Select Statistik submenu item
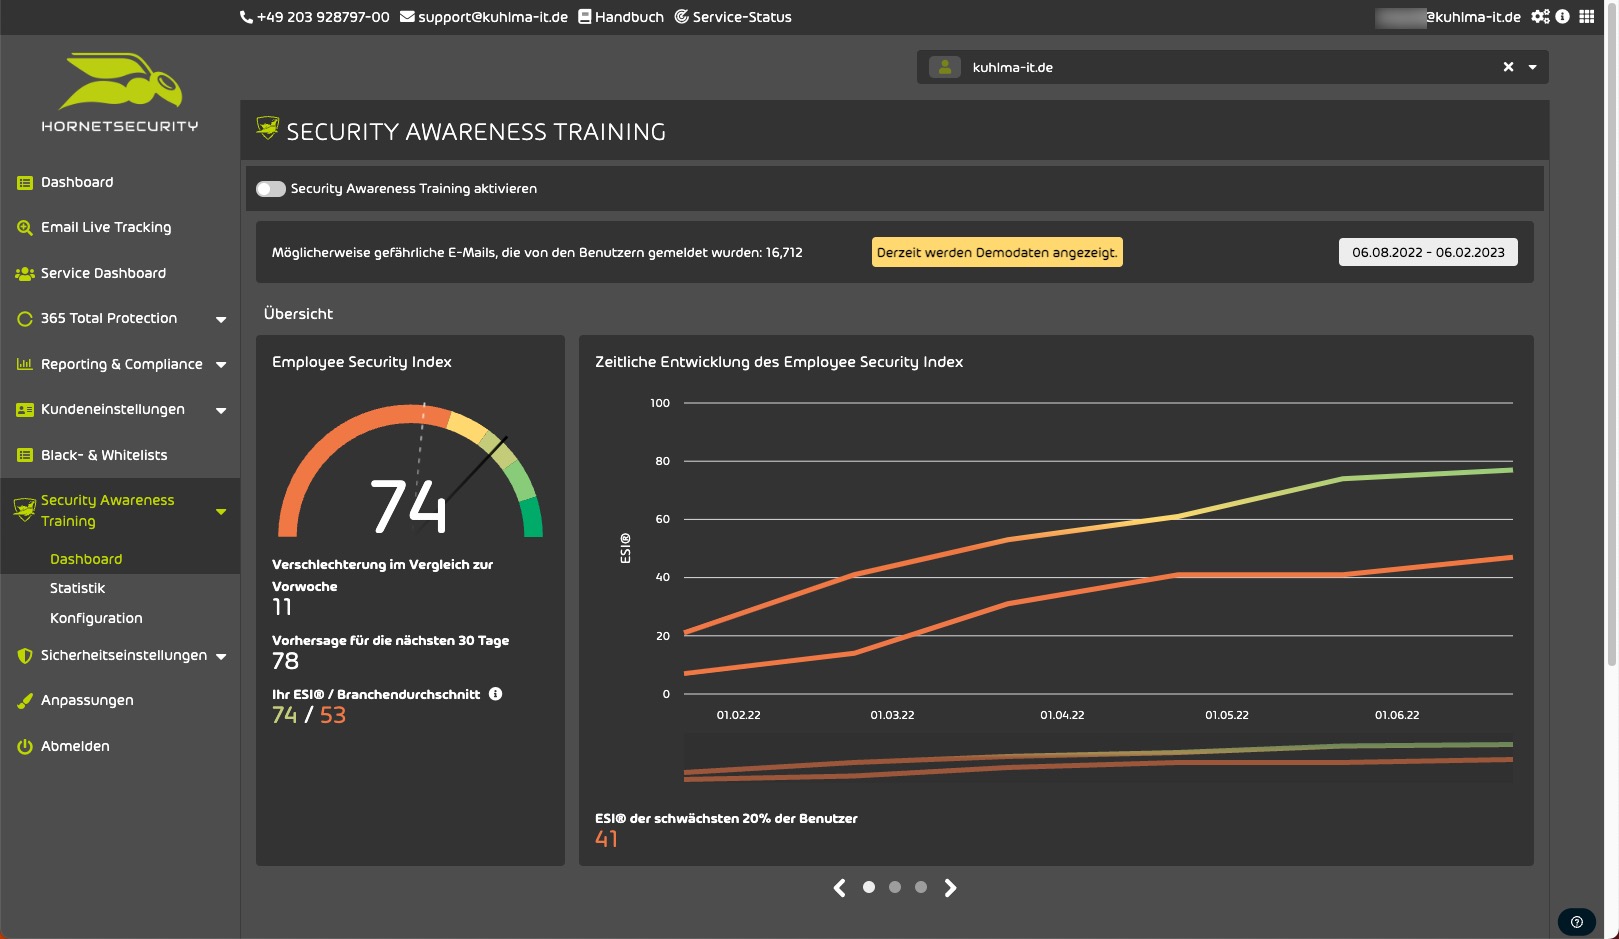Screen dimensions: 1619x939 click(x=77, y=588)
